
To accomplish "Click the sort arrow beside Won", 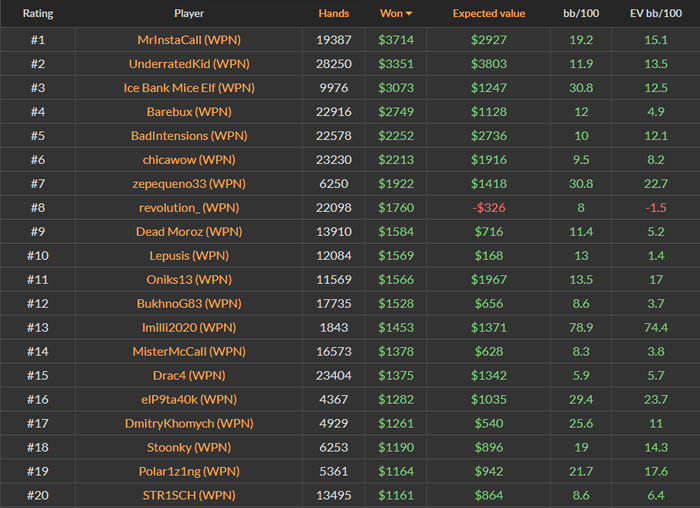I will pyautogui.click(x=408, y=15).
